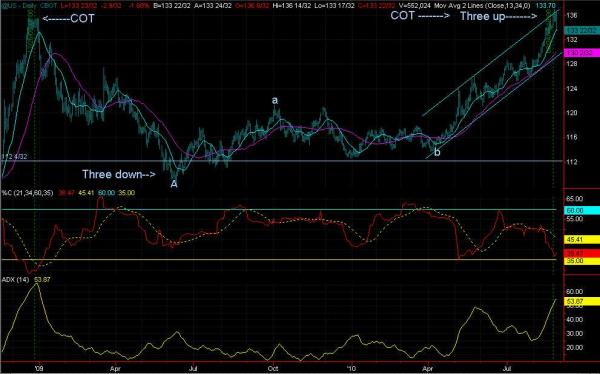Click the uppercase "A" wave label at the chart low

click(174, 184)
